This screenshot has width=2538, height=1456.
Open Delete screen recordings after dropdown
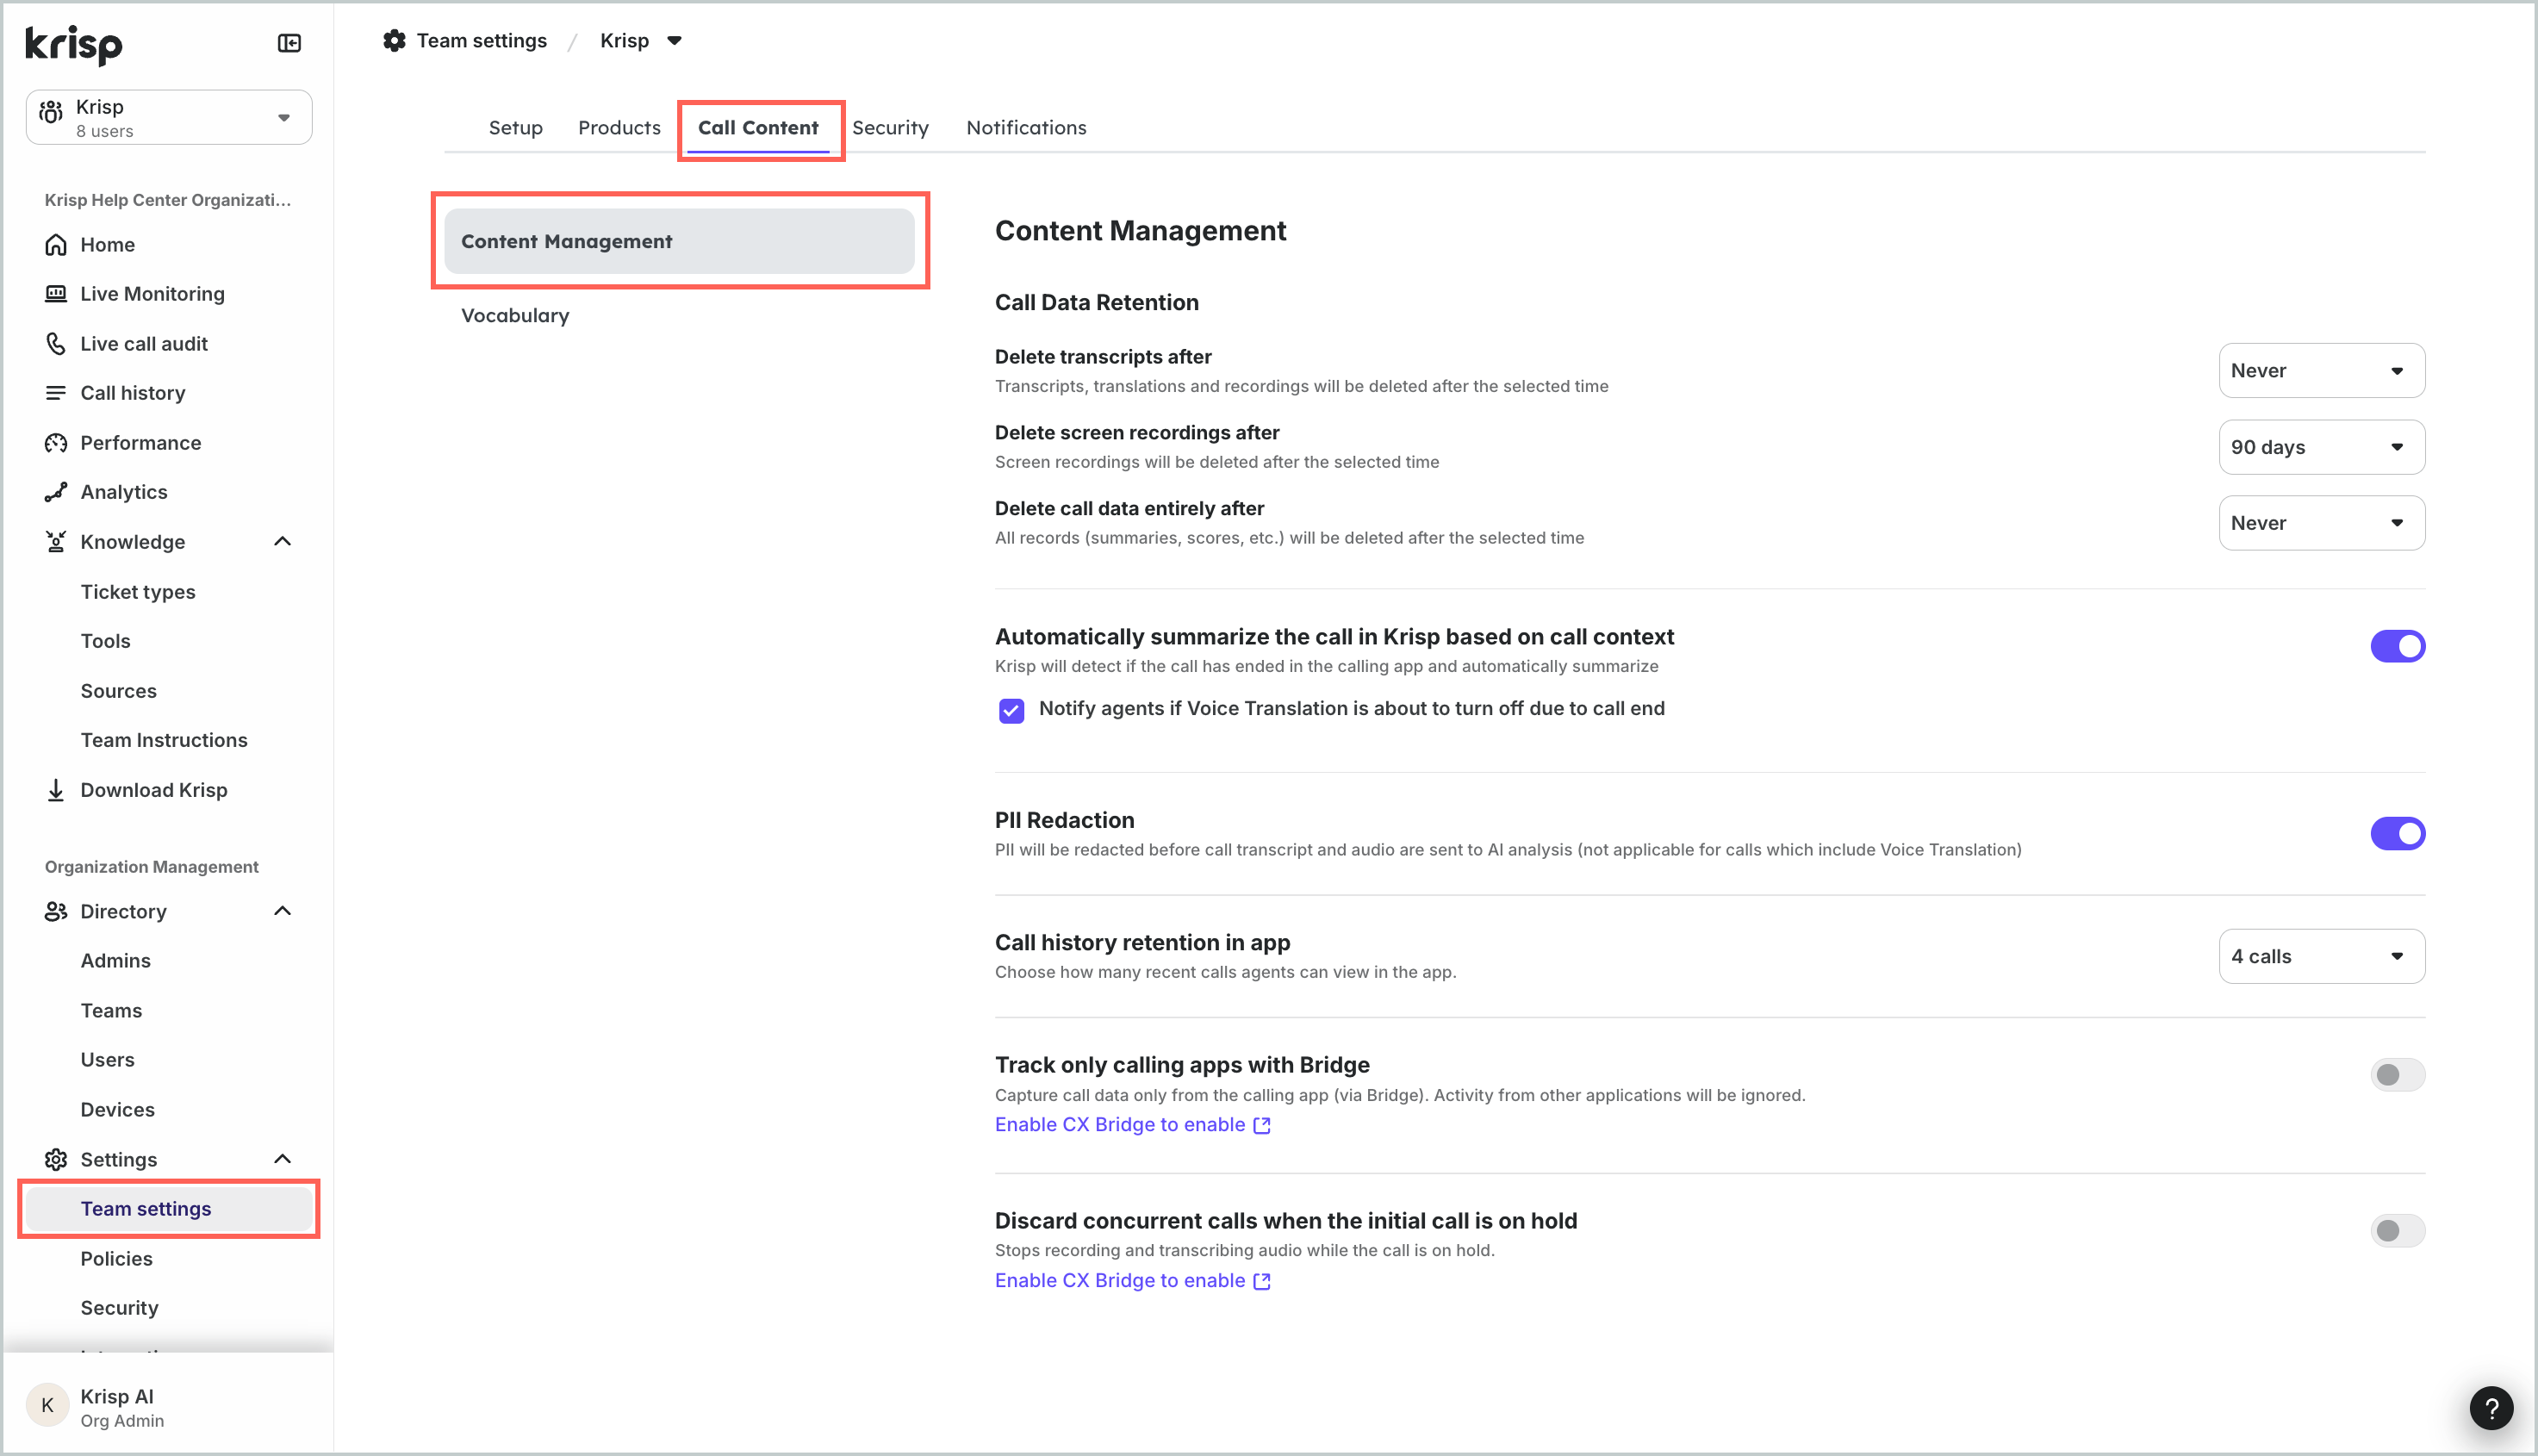point(2321,447)
